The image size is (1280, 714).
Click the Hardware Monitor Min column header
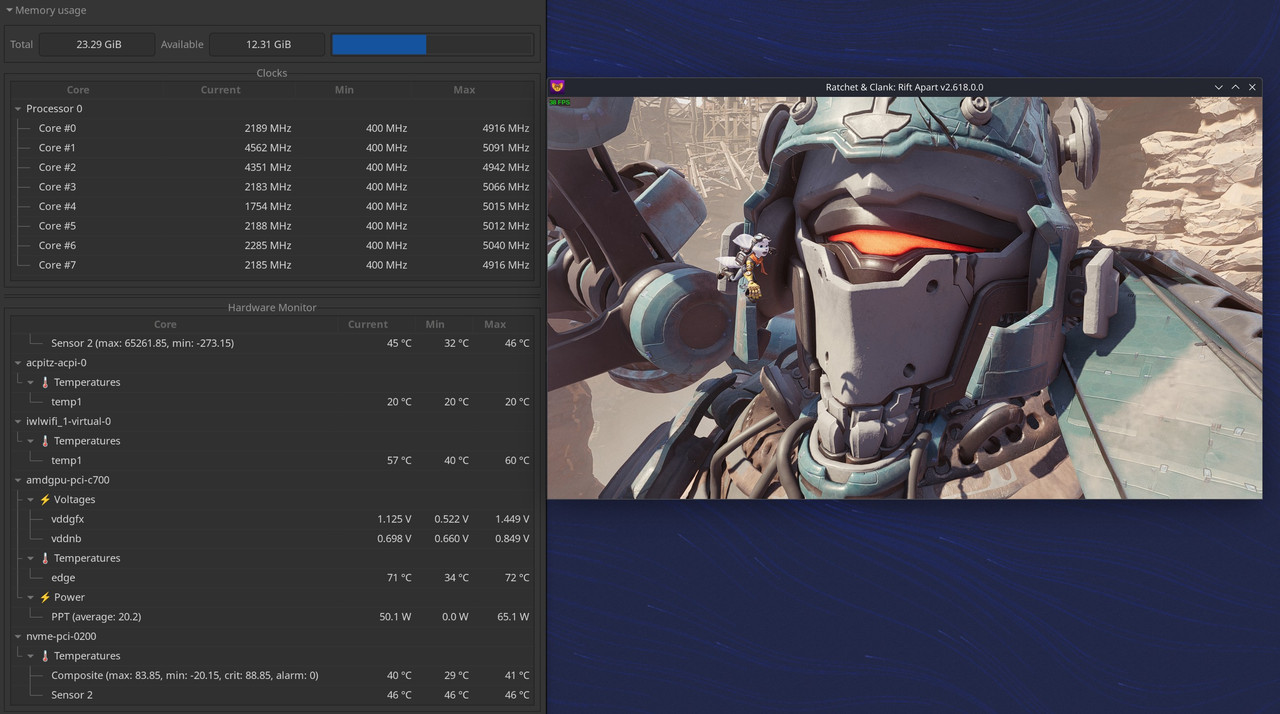(x=435, y=324)
